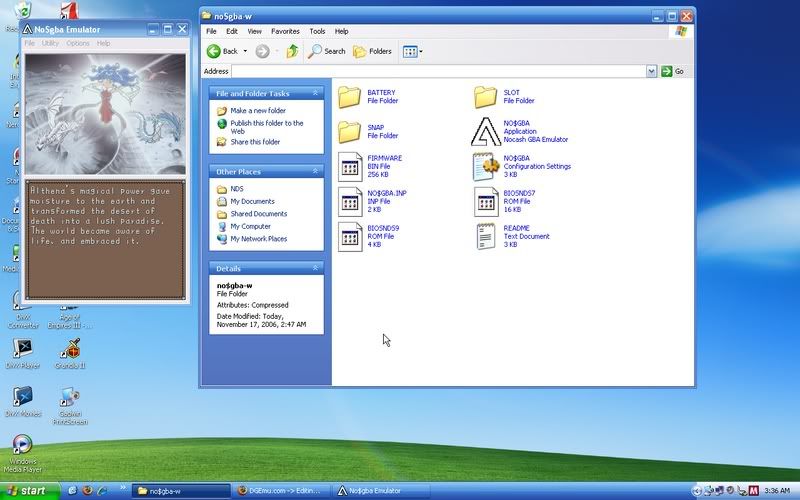The image size is (800, 500).
Task: Open the Options menu in No$gba Emulator
Action: pyautogui.click(x=78, y=43)
